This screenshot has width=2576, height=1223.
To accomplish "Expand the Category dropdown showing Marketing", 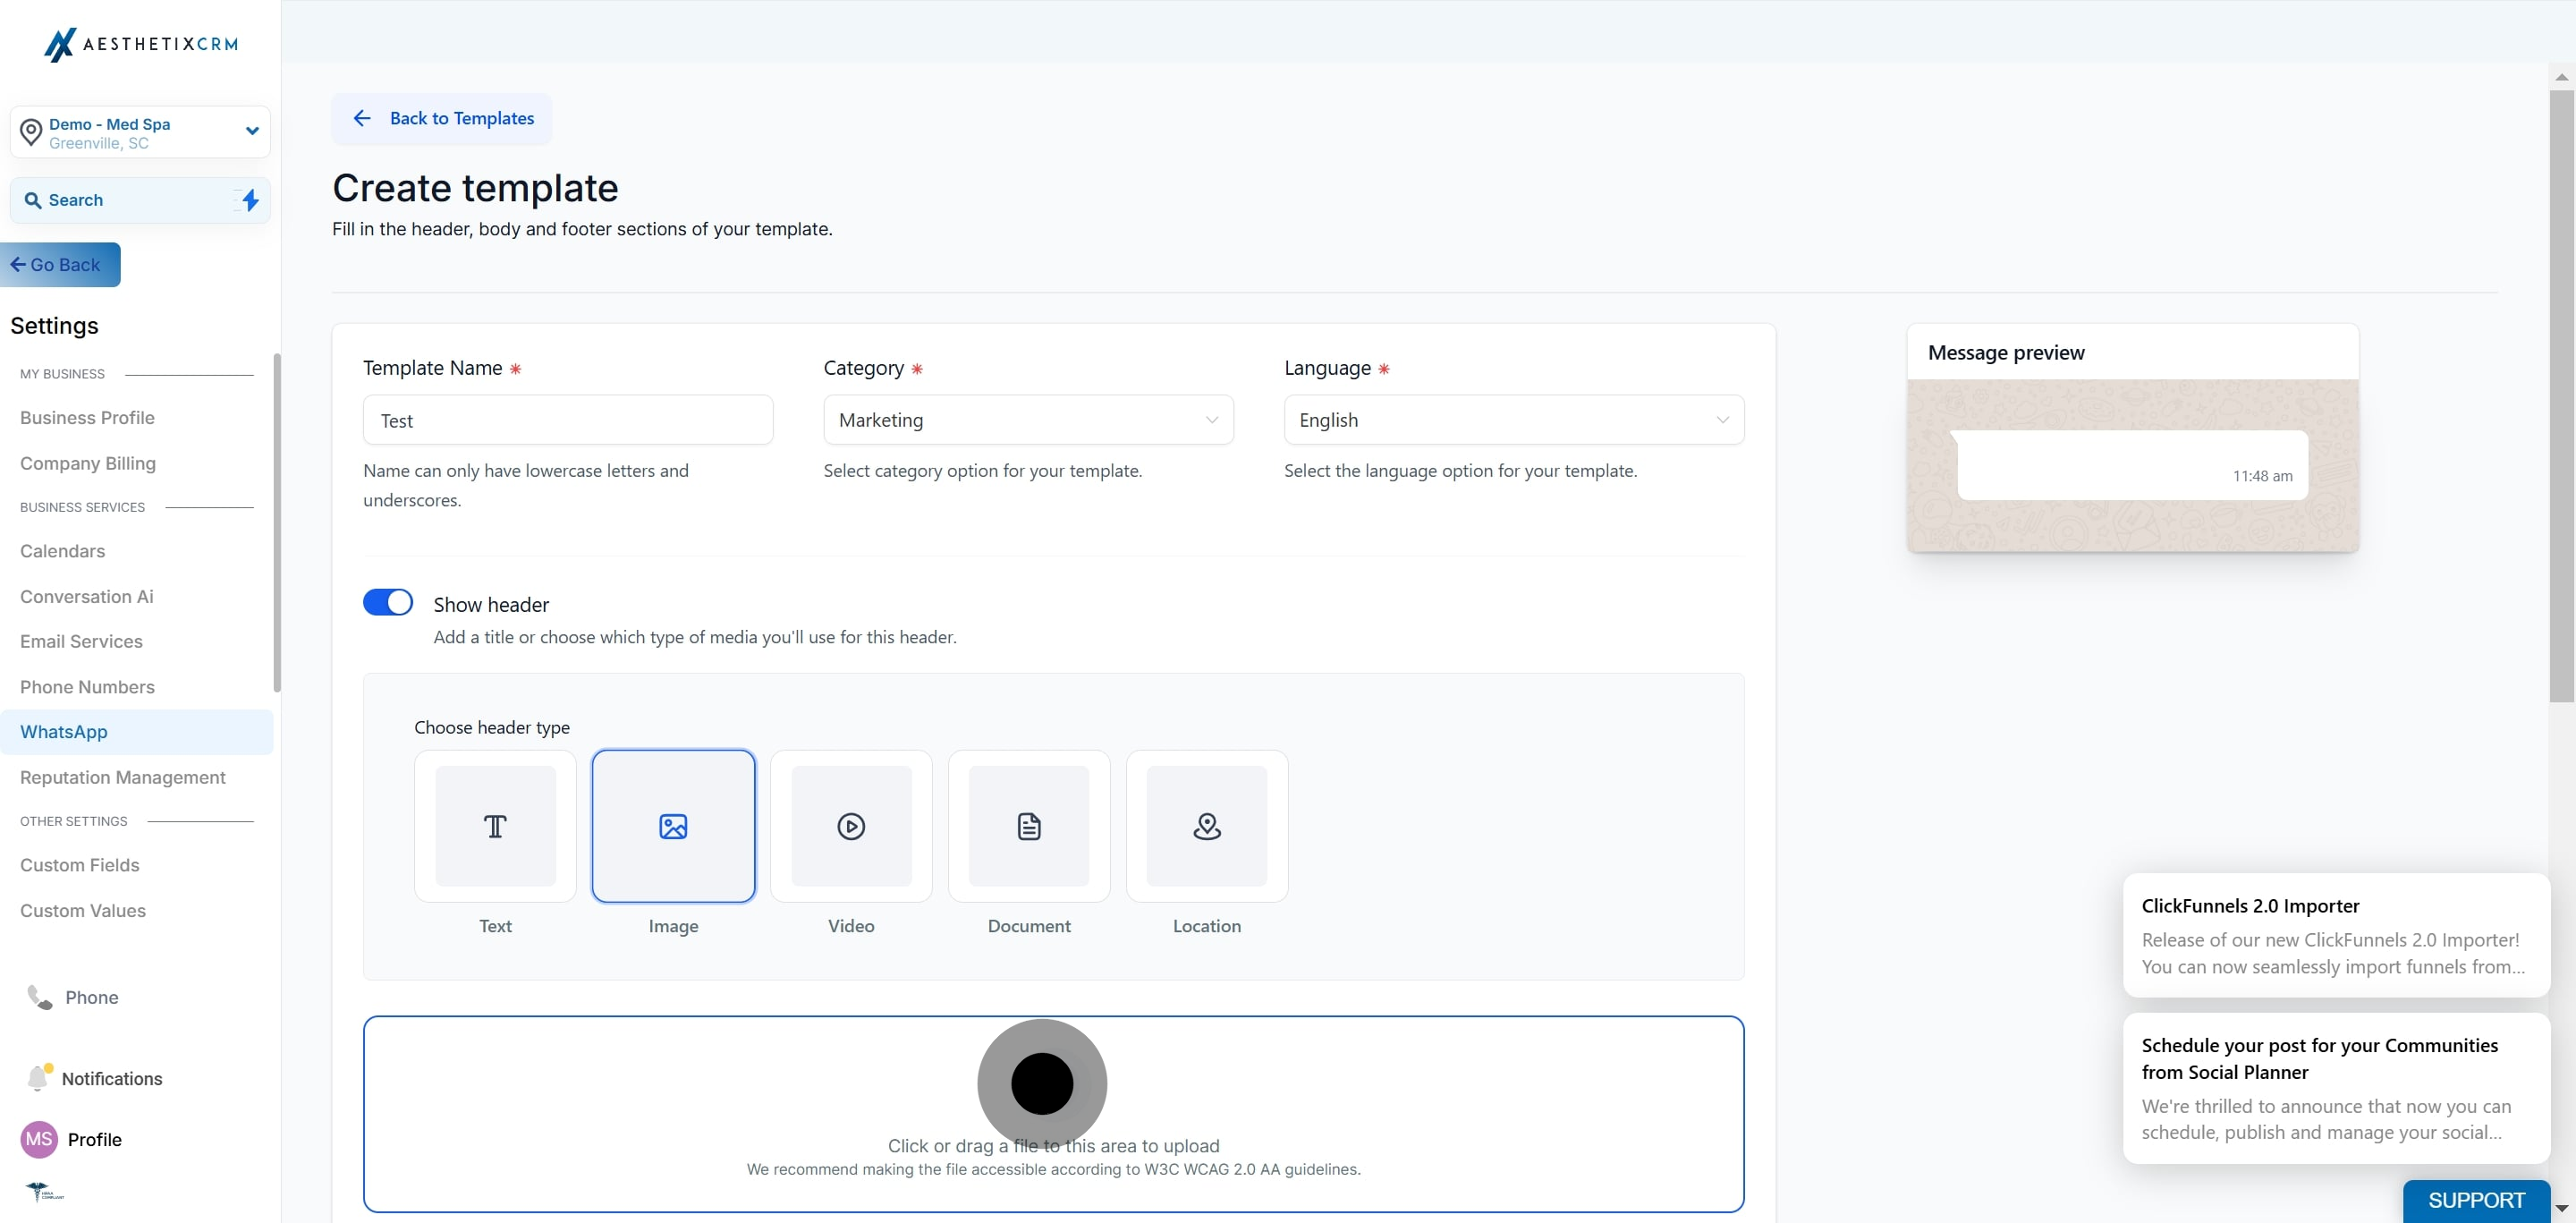I will click(x=1028, y=420).
